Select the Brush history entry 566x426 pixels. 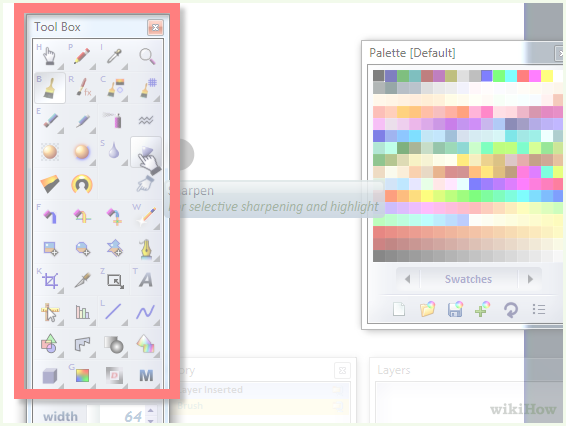(263, 406)
